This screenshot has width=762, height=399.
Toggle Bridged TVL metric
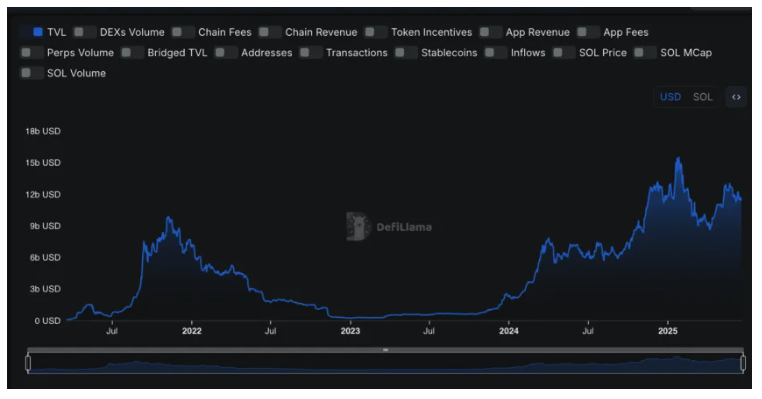(132, 52)
